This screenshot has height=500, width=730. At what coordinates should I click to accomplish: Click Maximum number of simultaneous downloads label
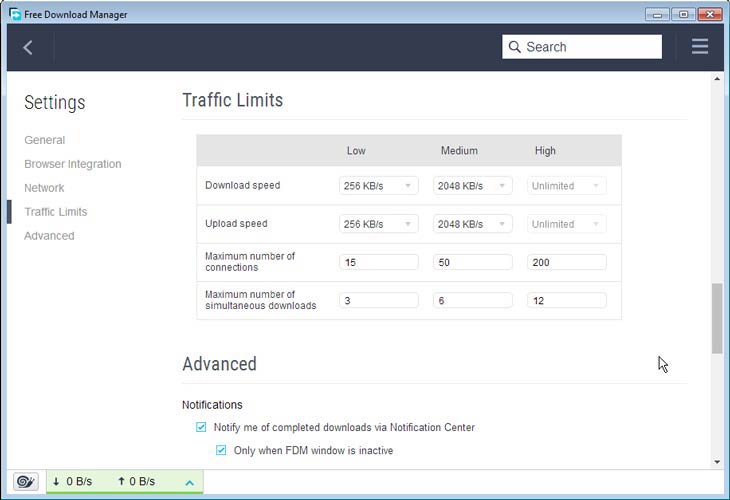(x=261, y=300)
